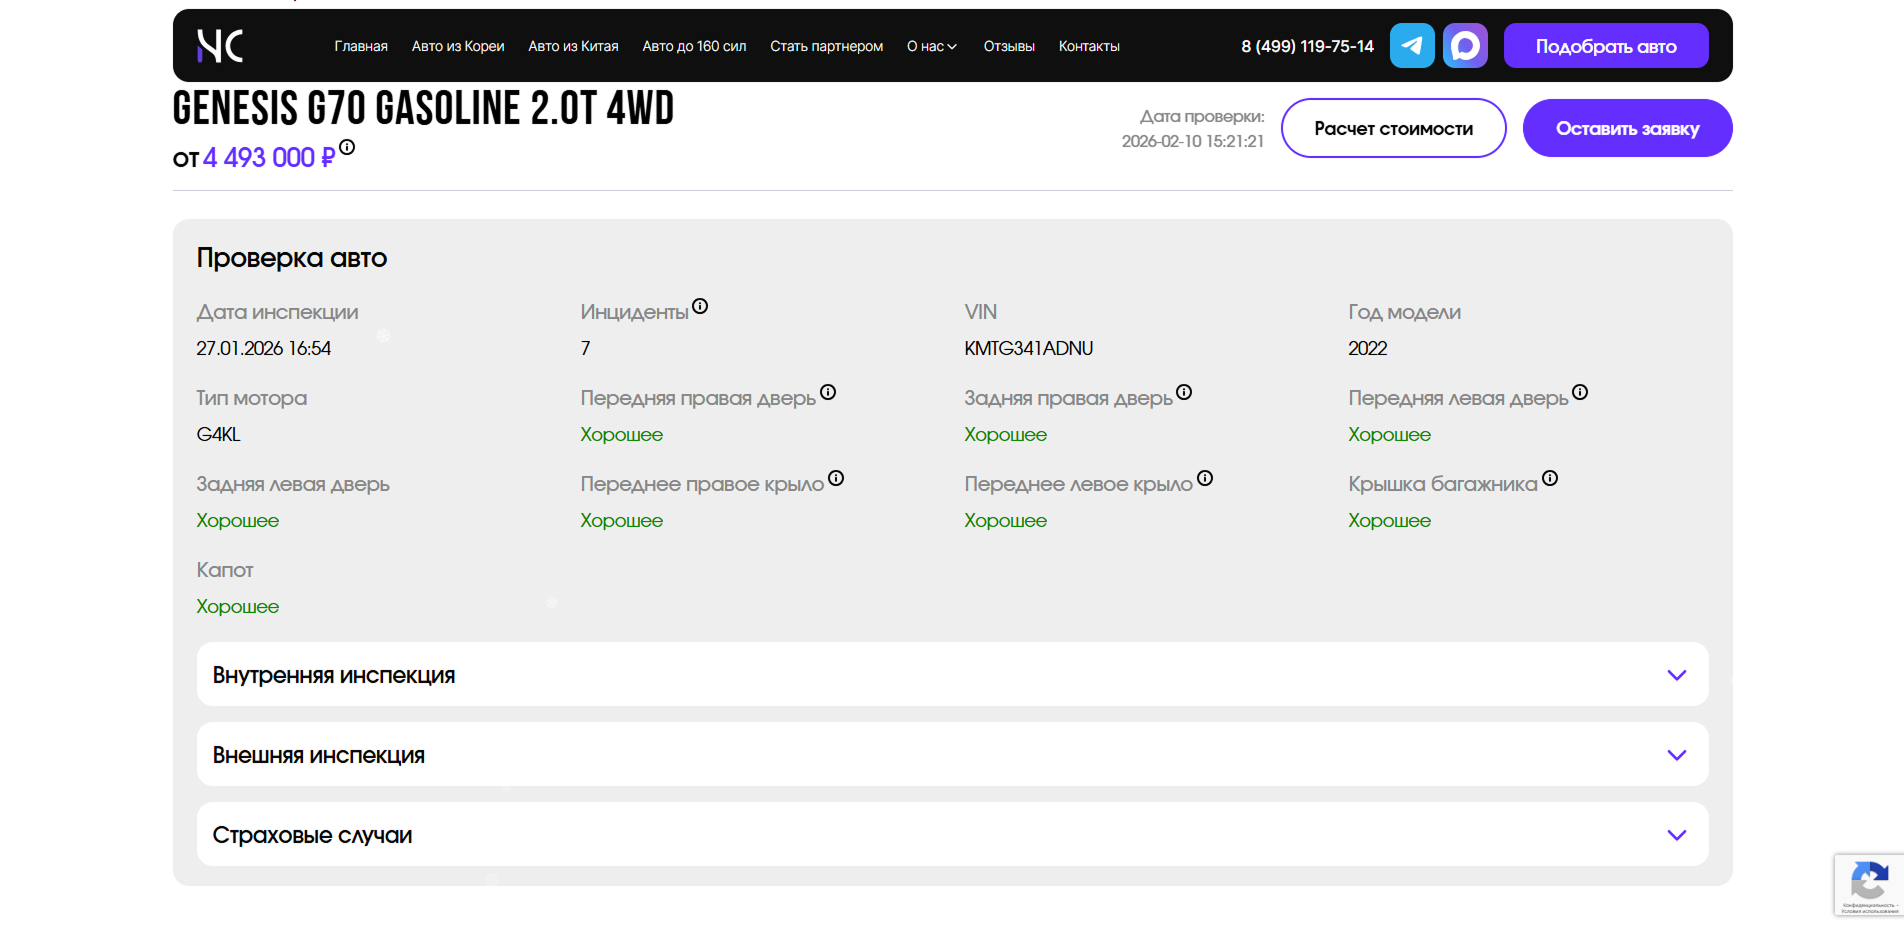
Task: Click inspection date 27.01.2026 16:54
Action: 263,348
